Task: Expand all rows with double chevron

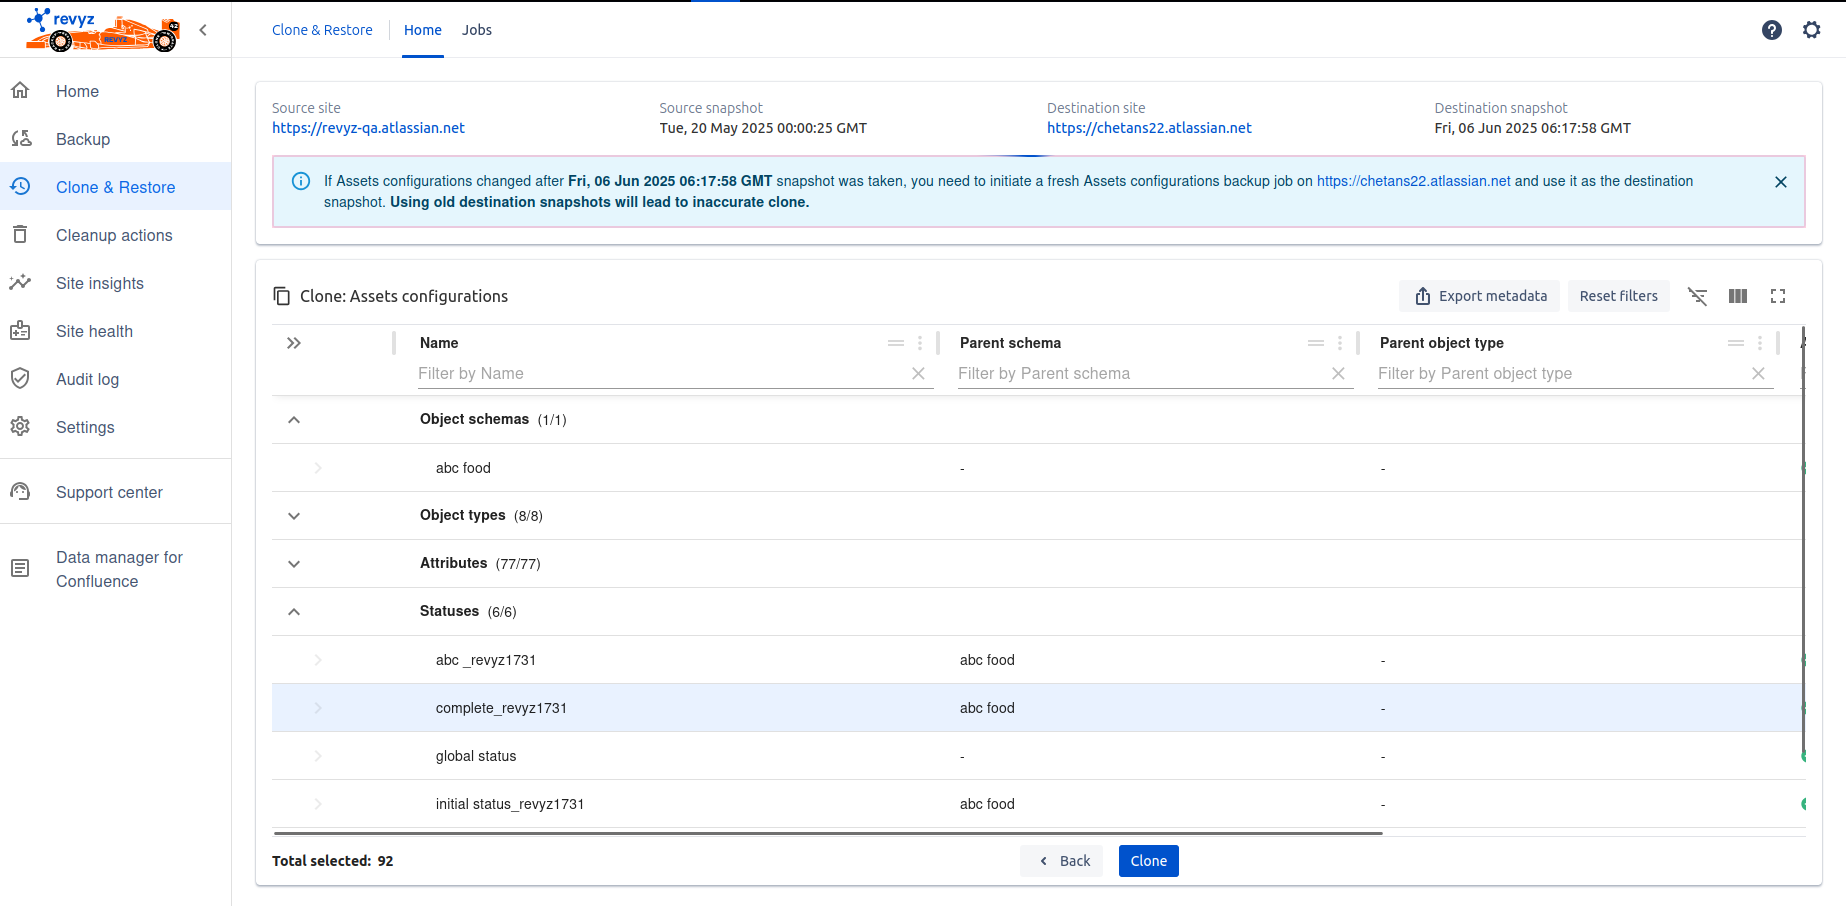Action: 294,343
